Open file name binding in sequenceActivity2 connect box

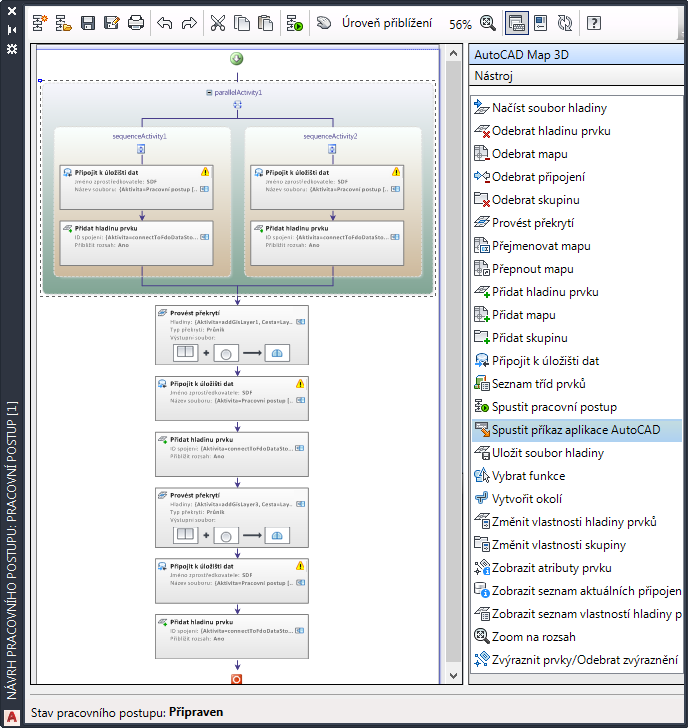(395, 189)
